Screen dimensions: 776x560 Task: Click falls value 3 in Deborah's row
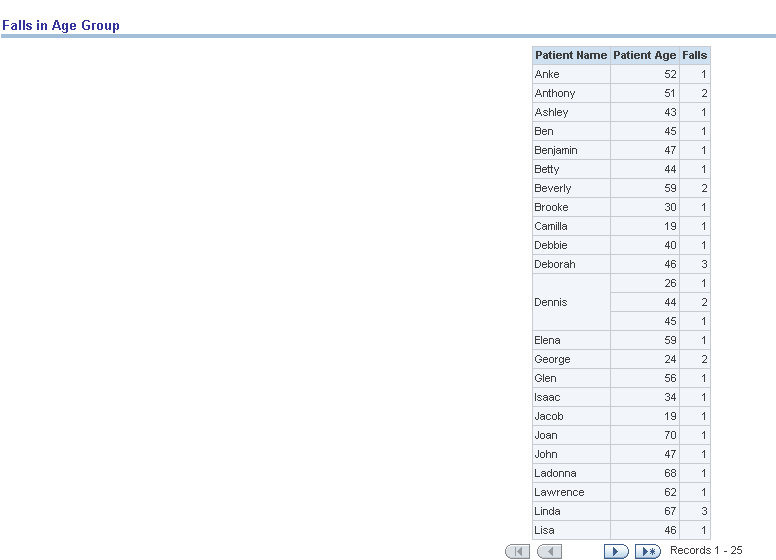pos(695,264)
